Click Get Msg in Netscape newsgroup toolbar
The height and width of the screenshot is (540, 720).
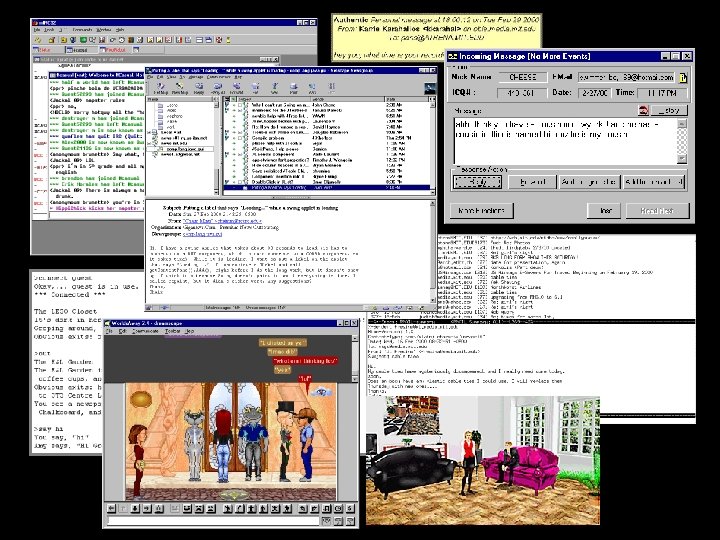pos(160,88)
